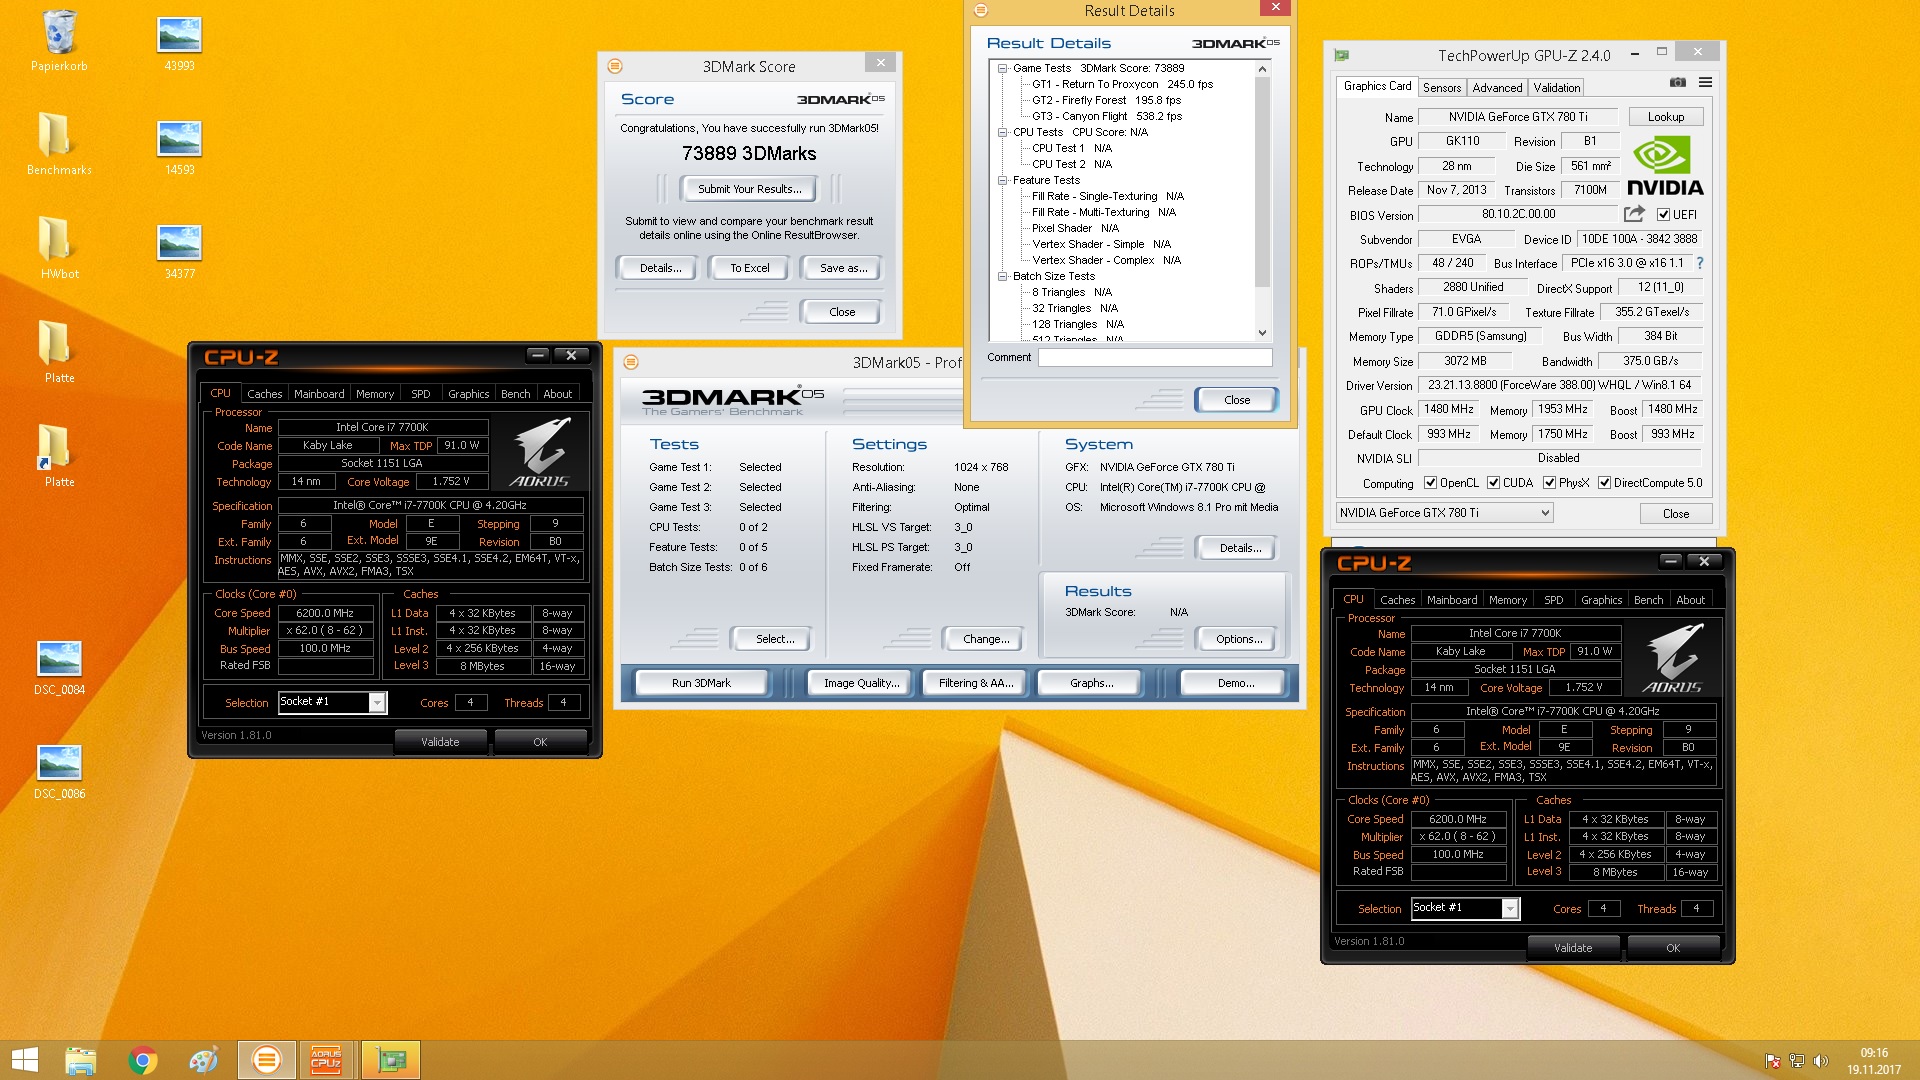Toggle the DirectCompute 5.0 checkbox

pyautogui.click(x=1605, y=483)
